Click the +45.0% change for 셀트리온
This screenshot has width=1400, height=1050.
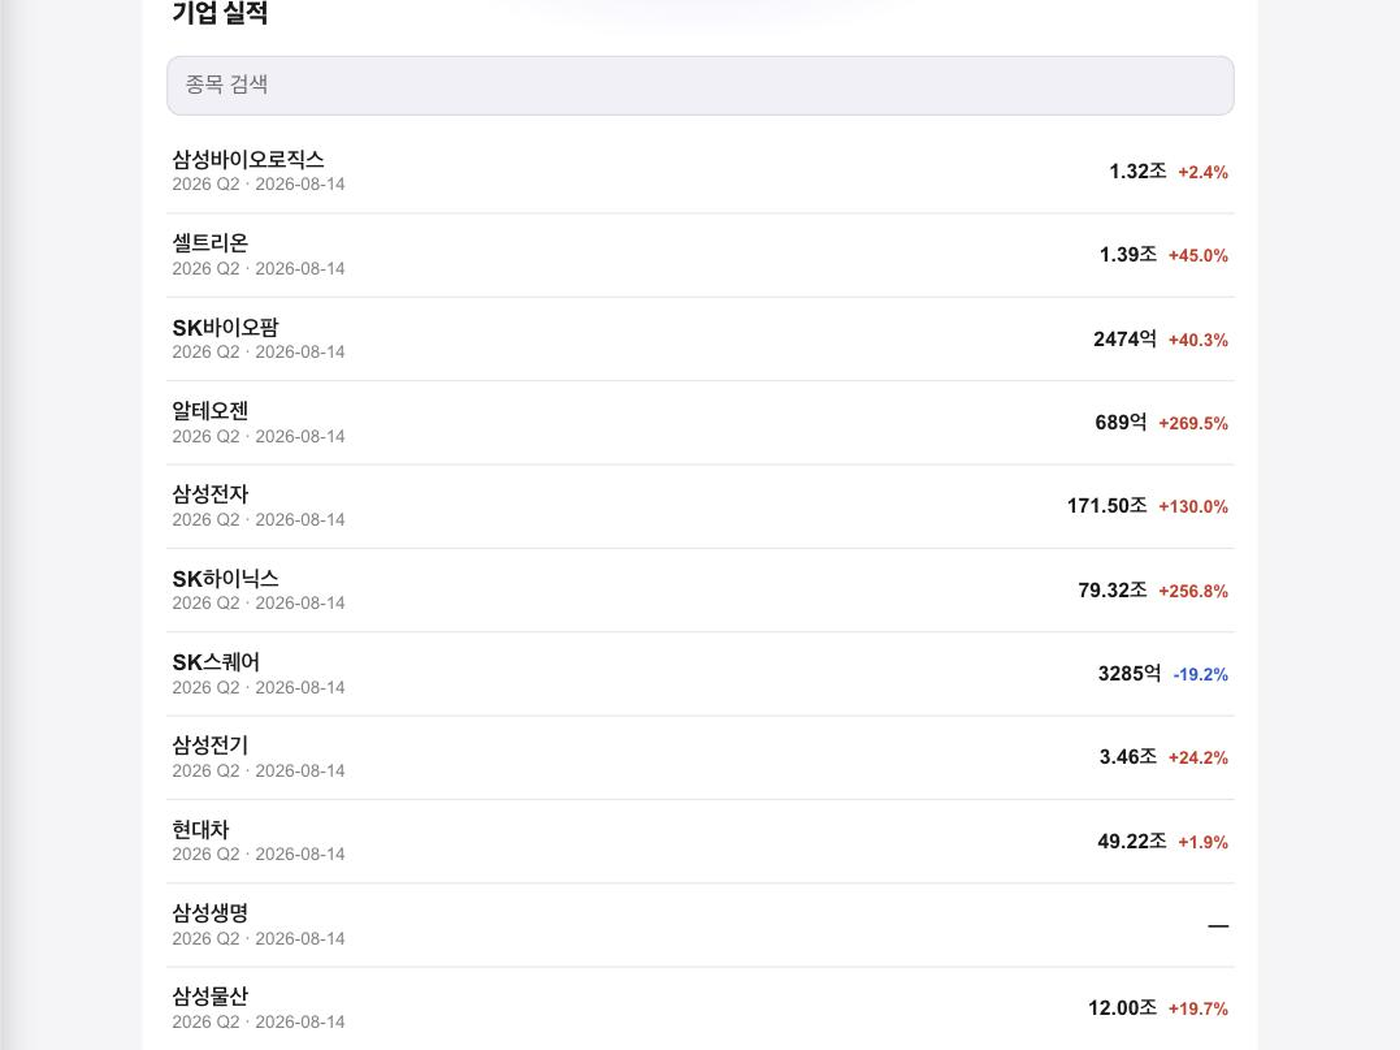[1198, 255]
